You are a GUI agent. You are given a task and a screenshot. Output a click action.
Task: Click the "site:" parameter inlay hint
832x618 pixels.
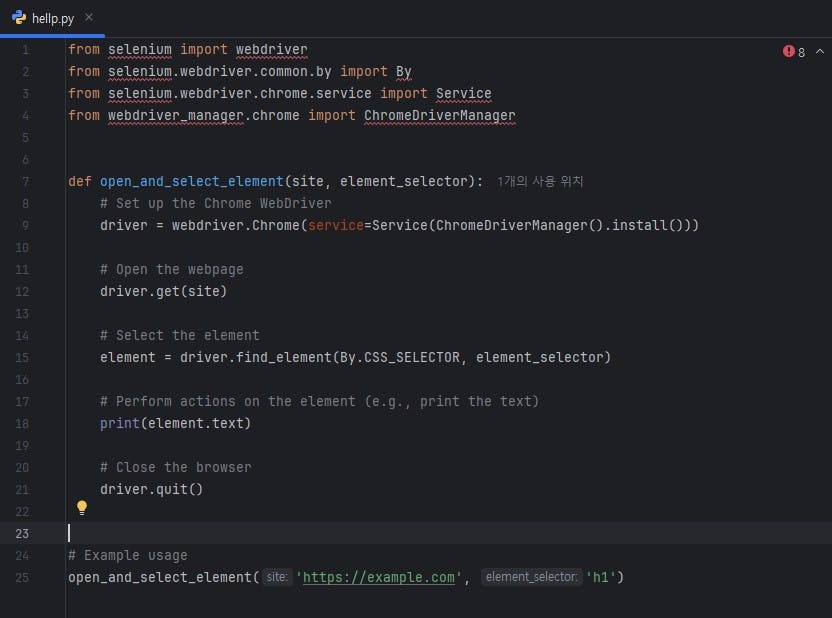(x=278, y=577)
